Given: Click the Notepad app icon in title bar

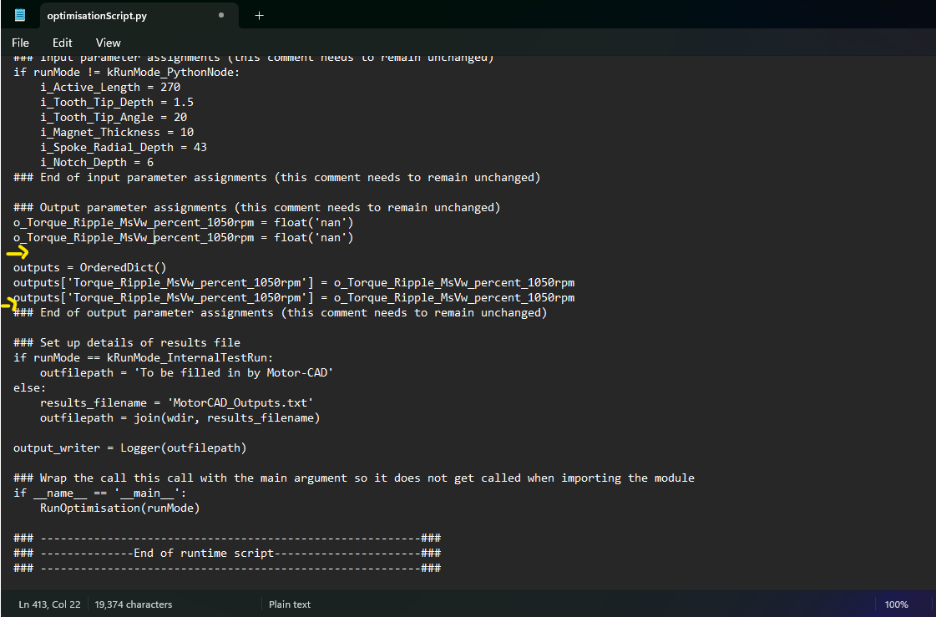Looking at the screenshot, I should tap(20, 15).
